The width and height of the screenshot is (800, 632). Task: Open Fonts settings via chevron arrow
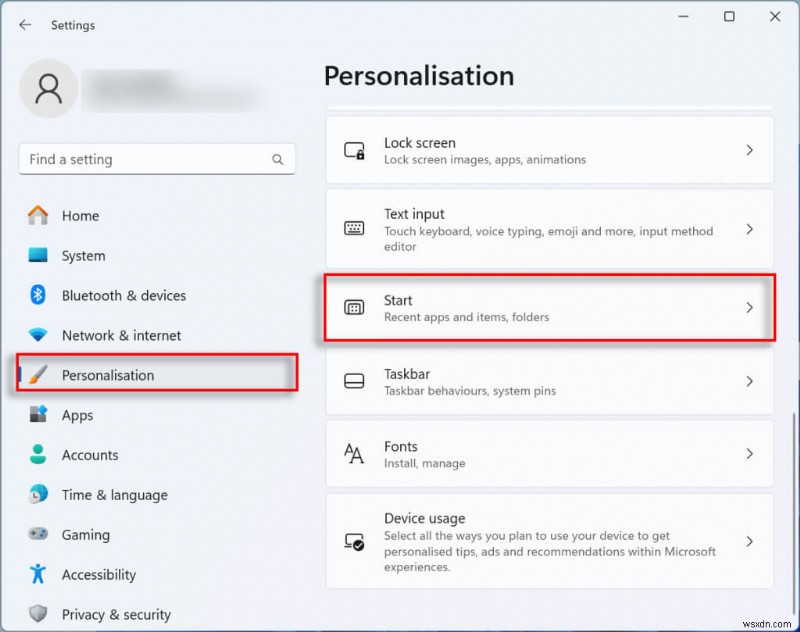[749, 453]
